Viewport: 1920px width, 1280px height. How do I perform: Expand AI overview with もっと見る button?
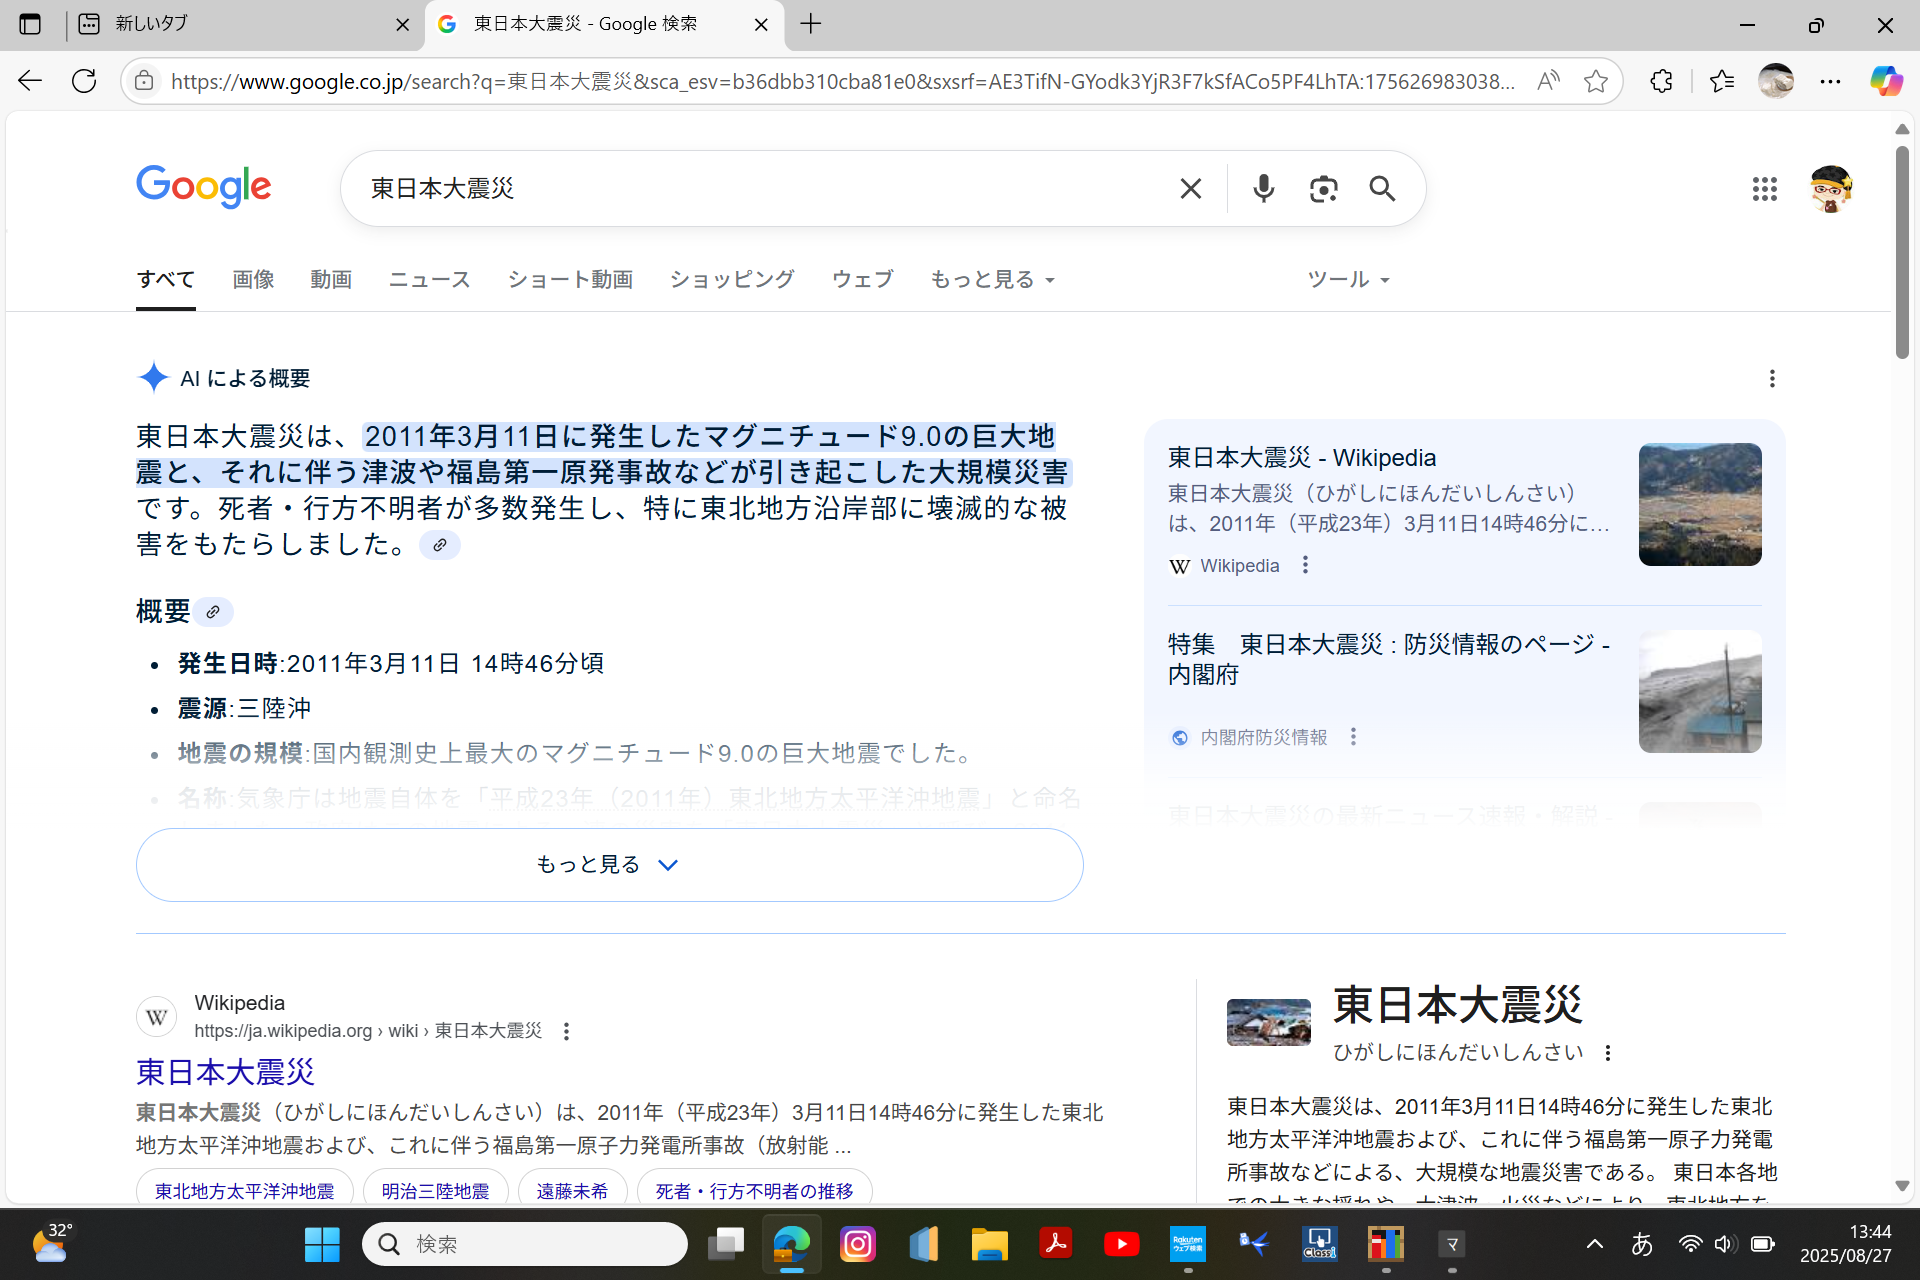(609, 864)
